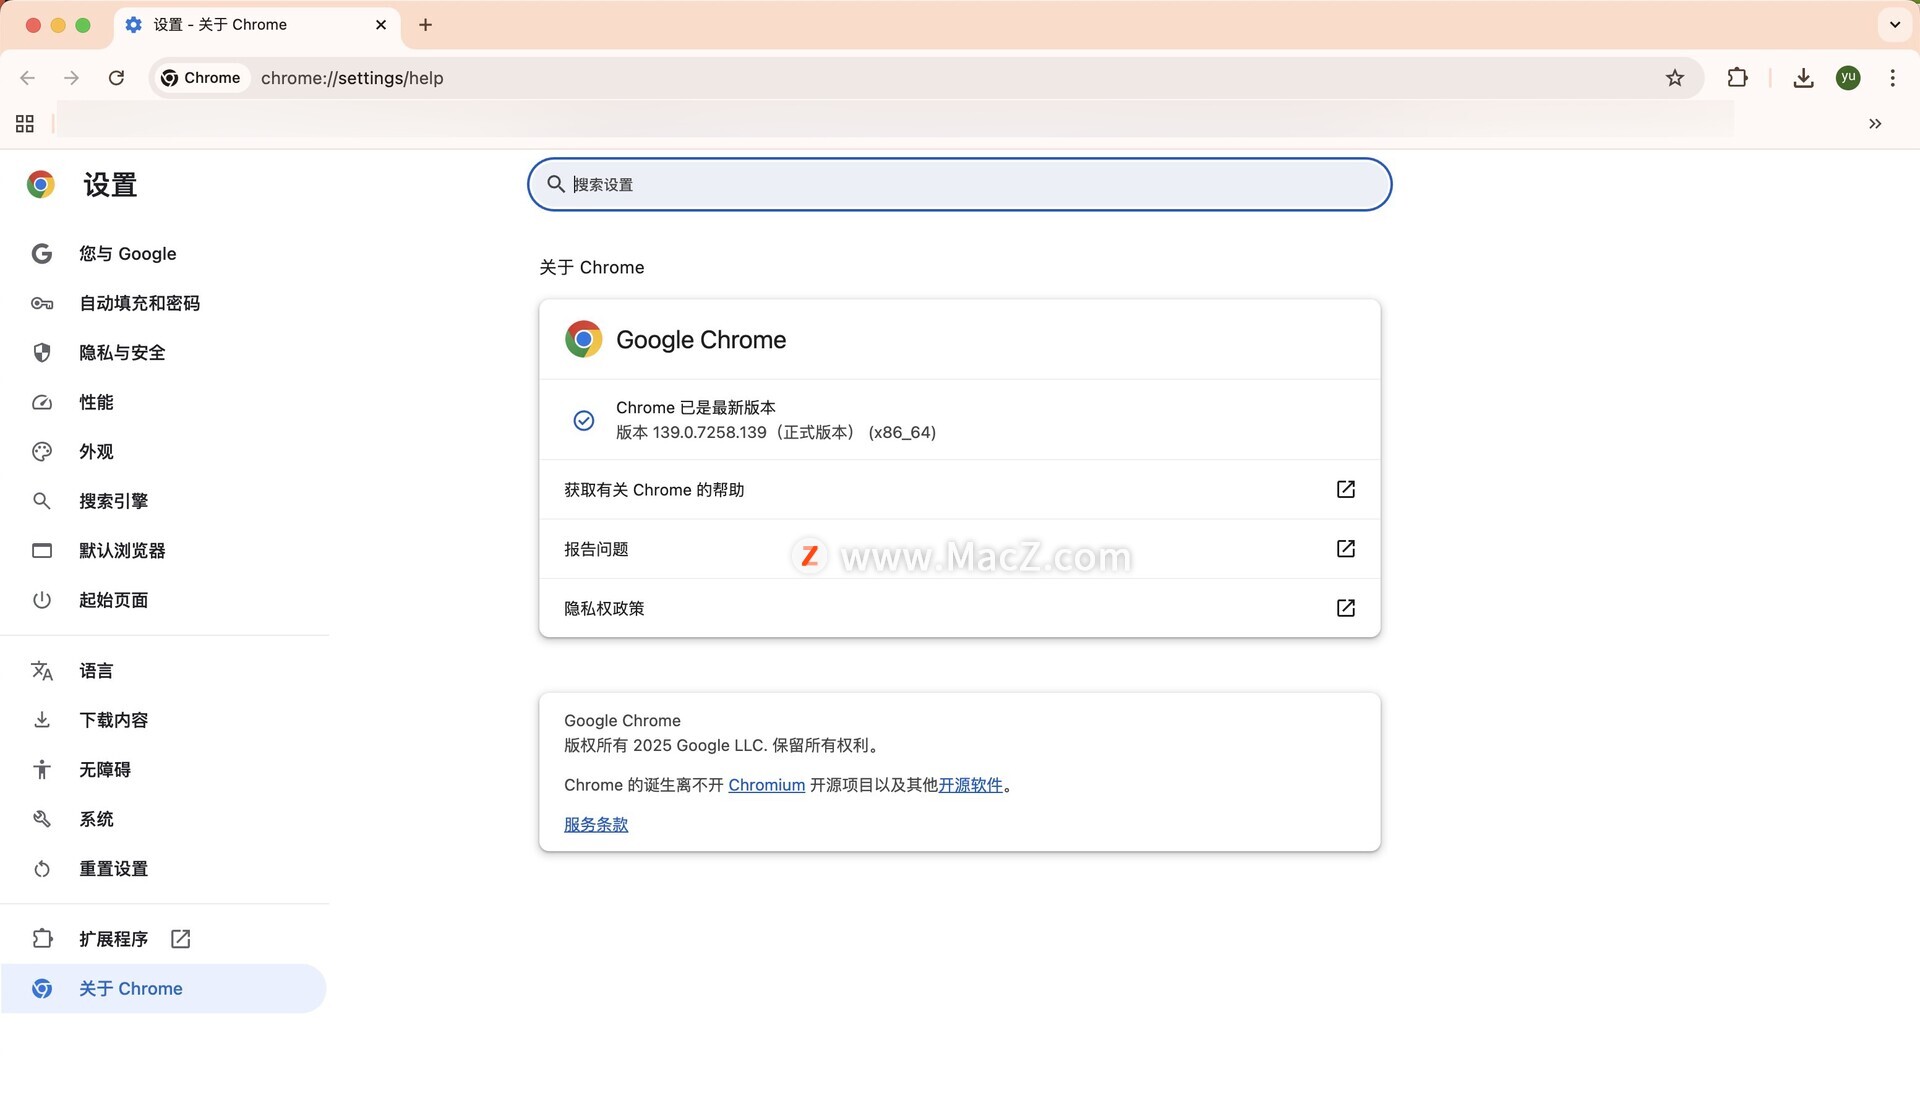Open 外观 settings section
Viewport: 1920px width, 1111px height.
pyautogui.click(x=164, y=452)
